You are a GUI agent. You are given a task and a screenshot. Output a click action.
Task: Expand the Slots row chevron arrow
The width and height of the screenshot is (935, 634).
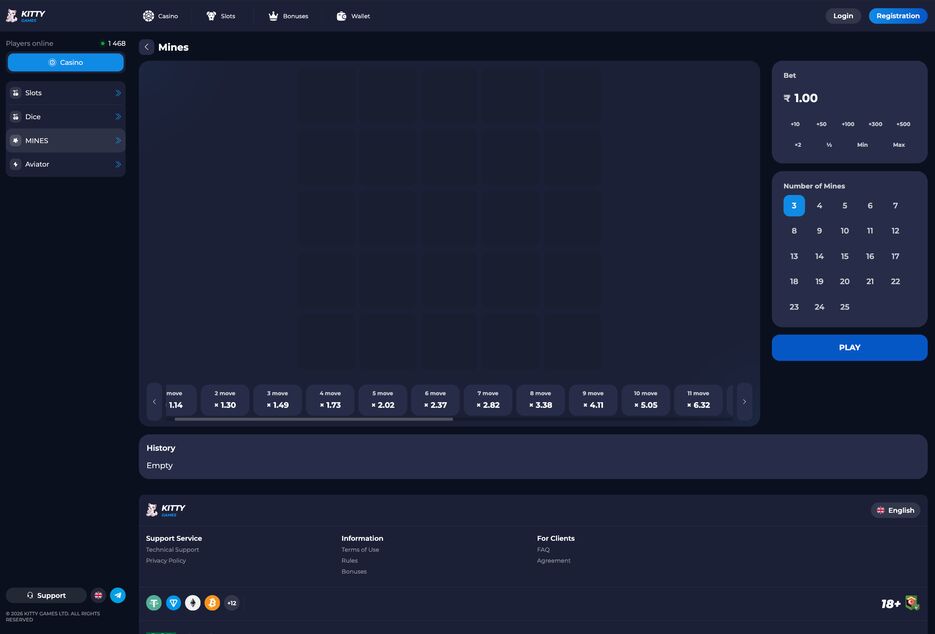point(118,93)
